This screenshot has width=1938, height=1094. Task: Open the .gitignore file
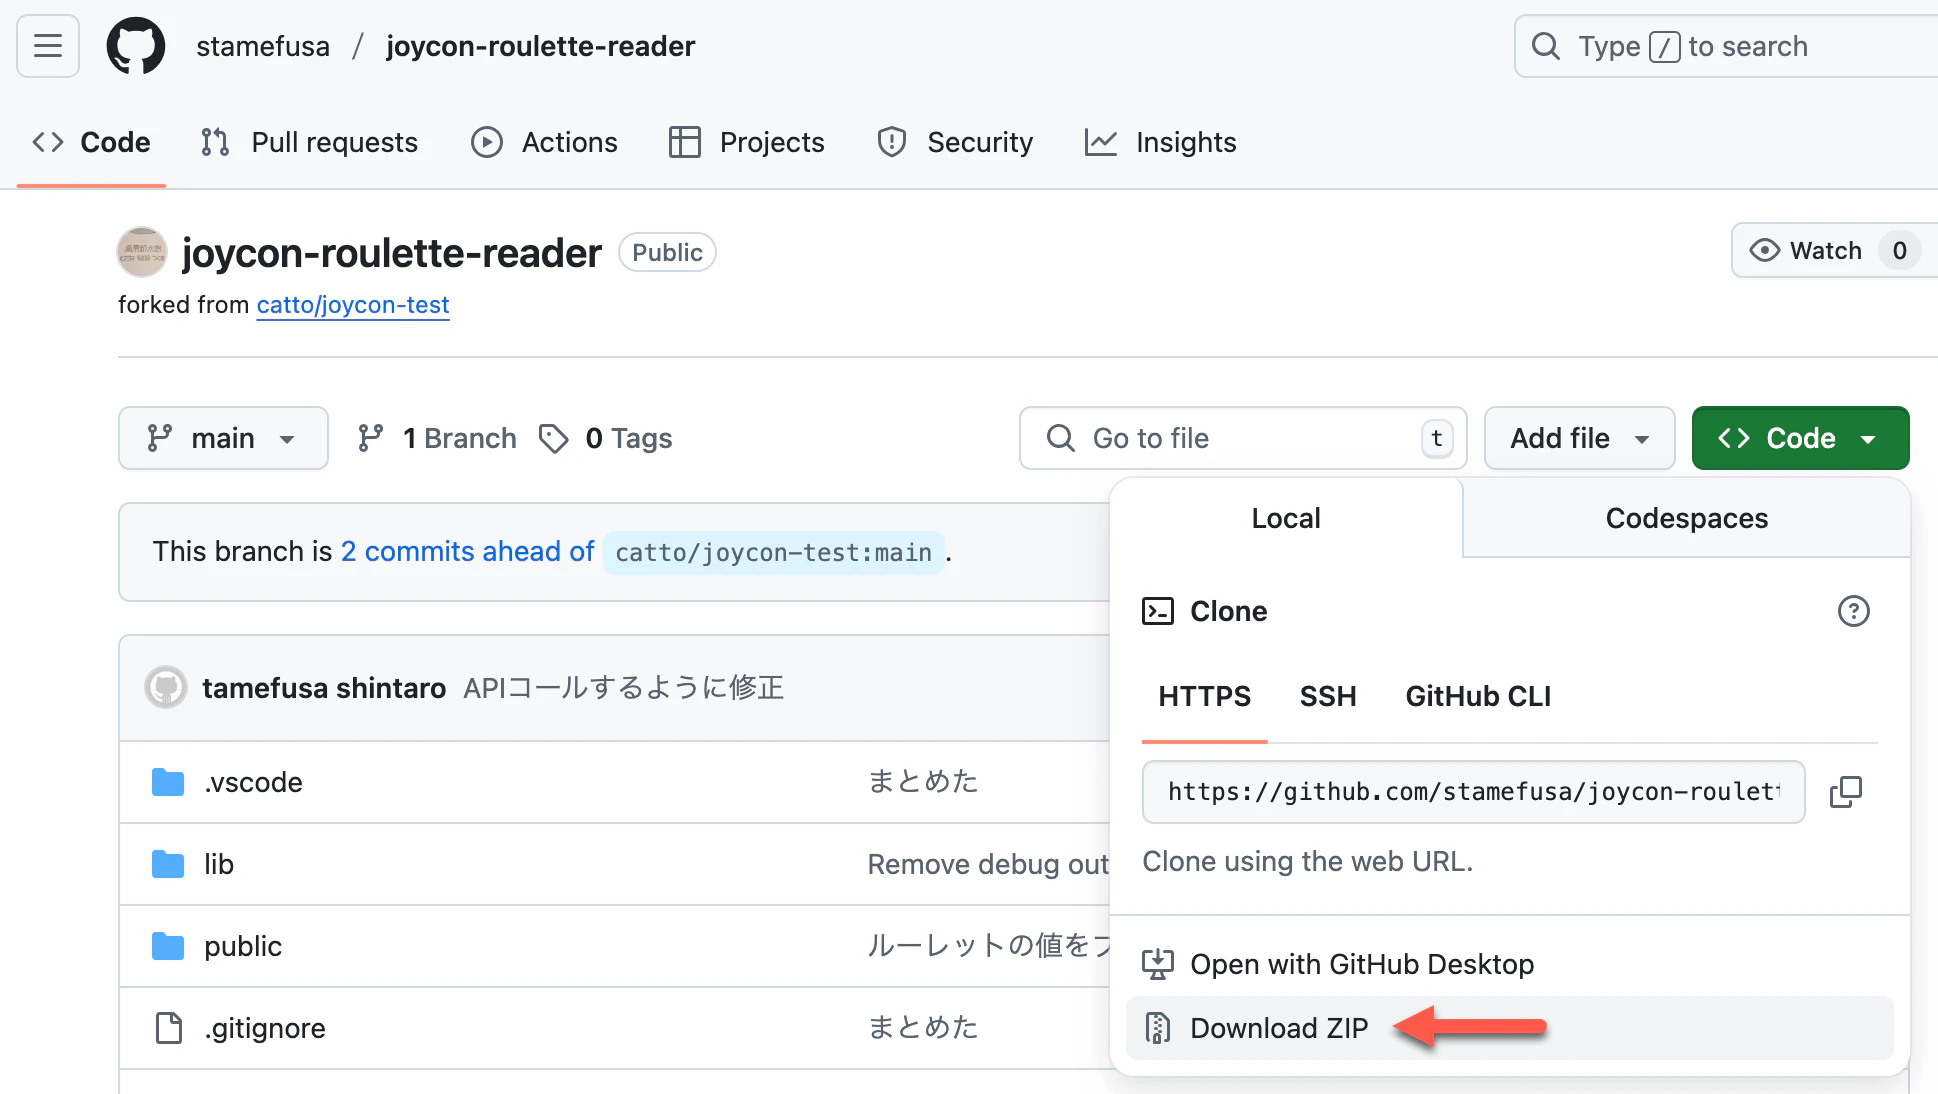pos(264,1028)
